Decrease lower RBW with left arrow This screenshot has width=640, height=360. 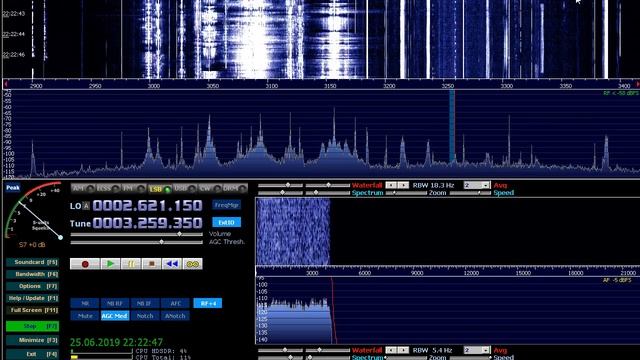391,350
